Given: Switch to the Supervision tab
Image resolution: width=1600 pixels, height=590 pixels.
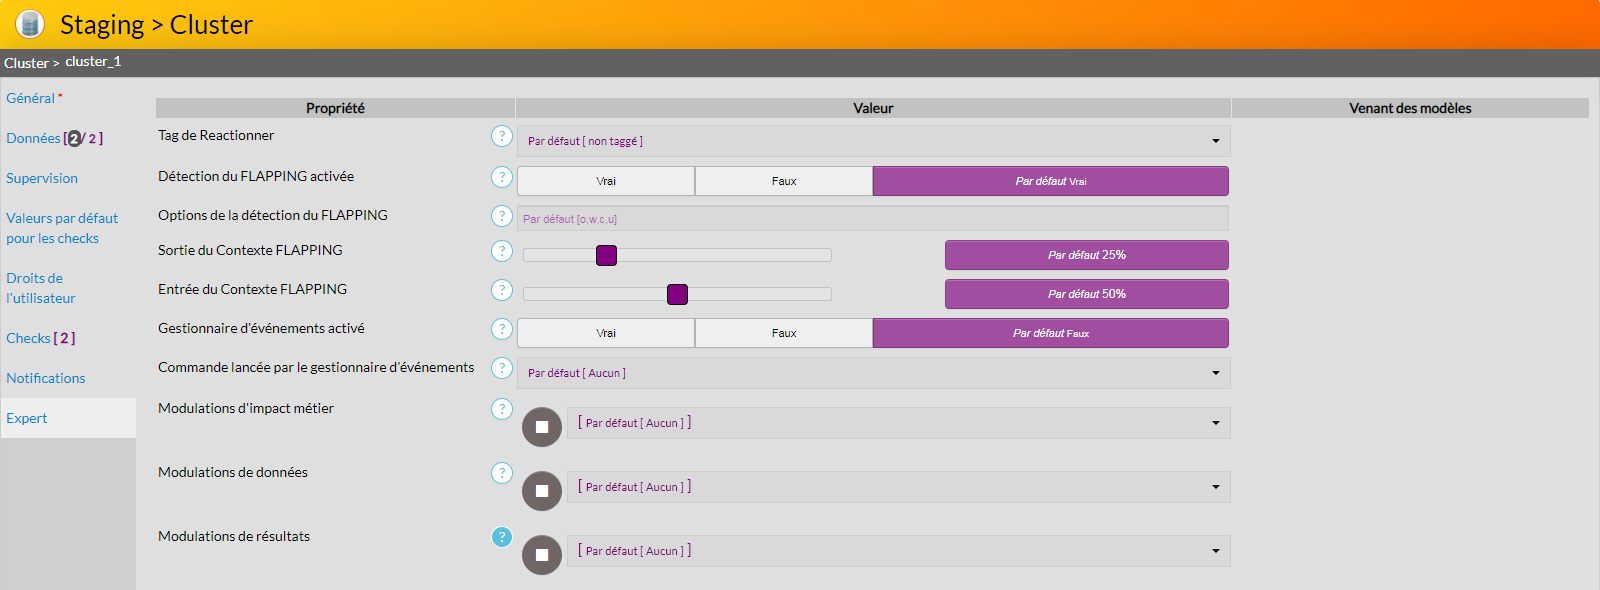Looking at the screenshot, I should point(42,178).
